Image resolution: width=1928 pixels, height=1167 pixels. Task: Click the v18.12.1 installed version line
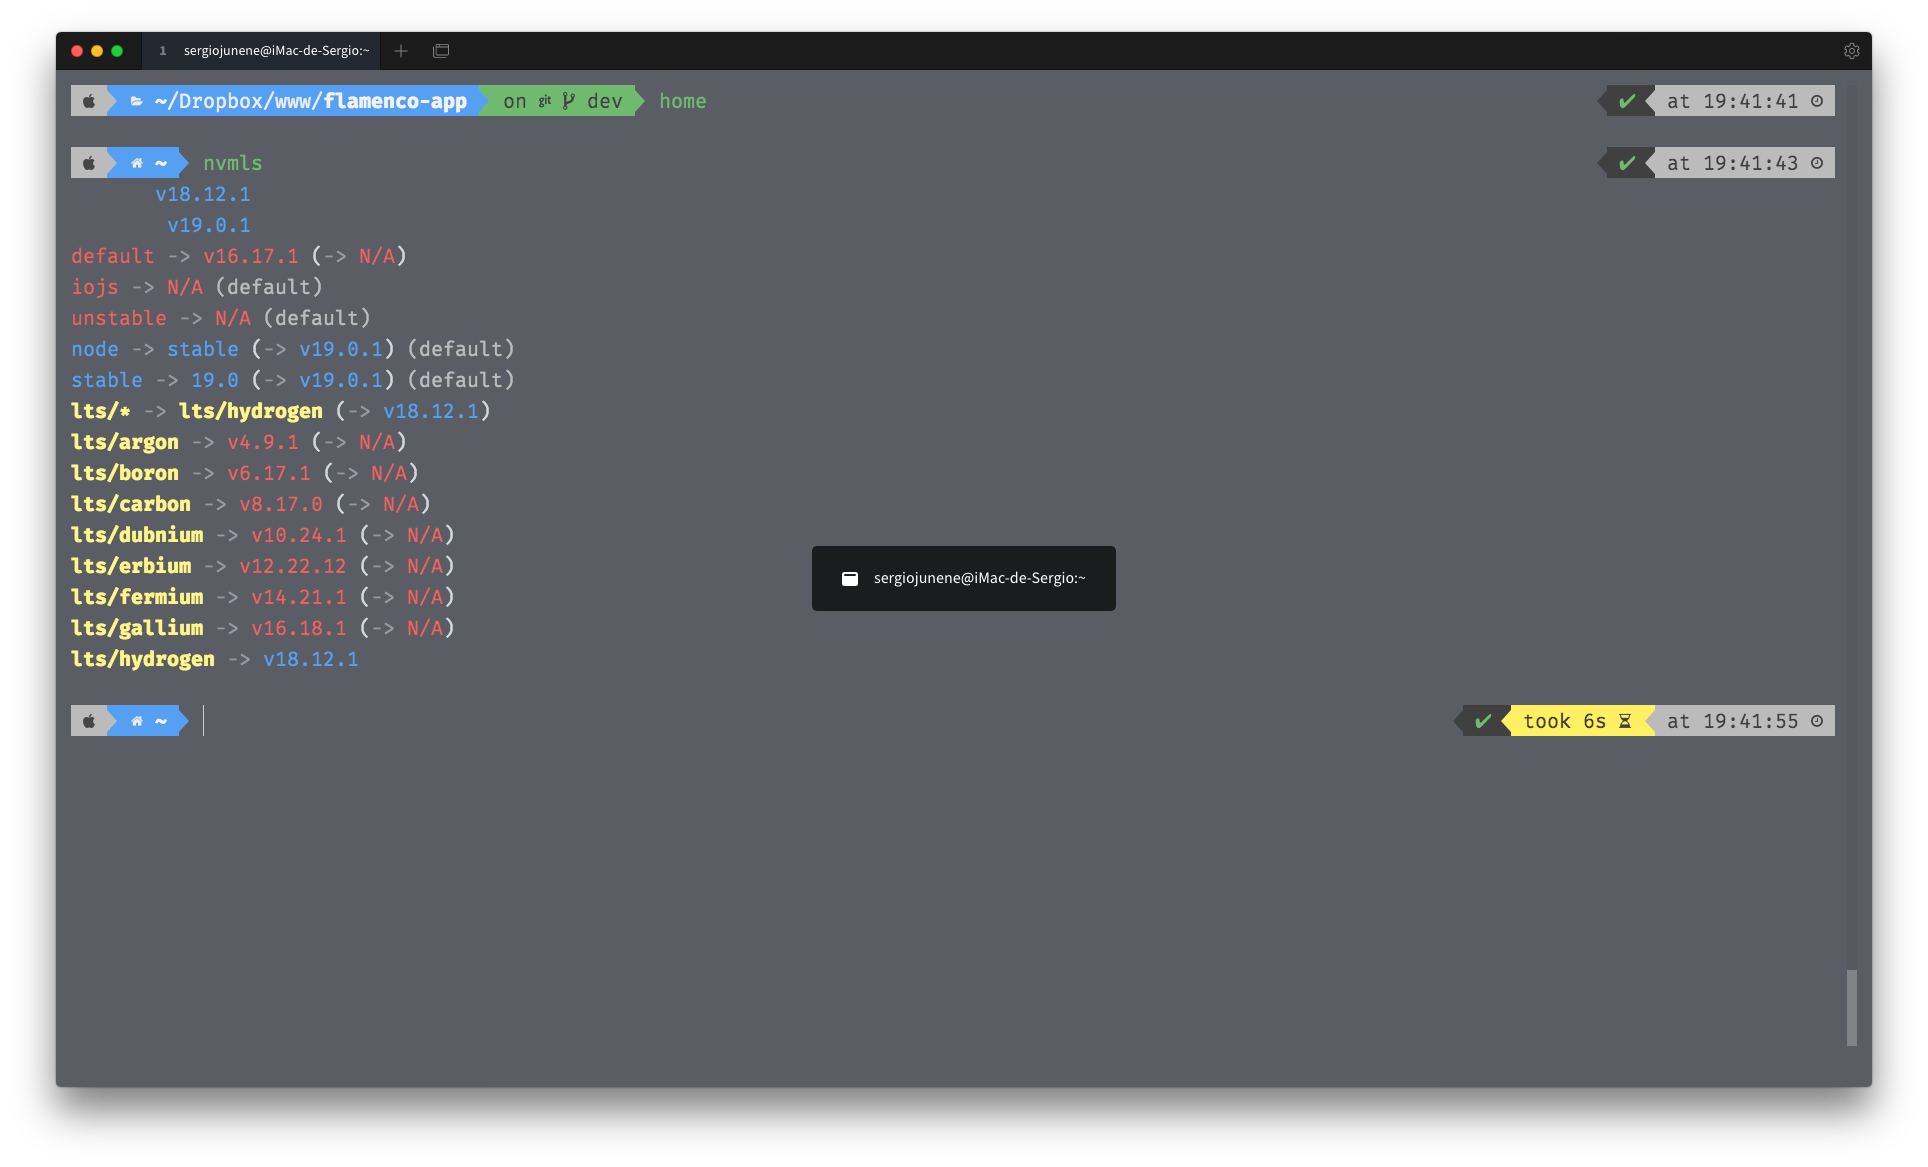pyautogui.click(x=203, y=194)
